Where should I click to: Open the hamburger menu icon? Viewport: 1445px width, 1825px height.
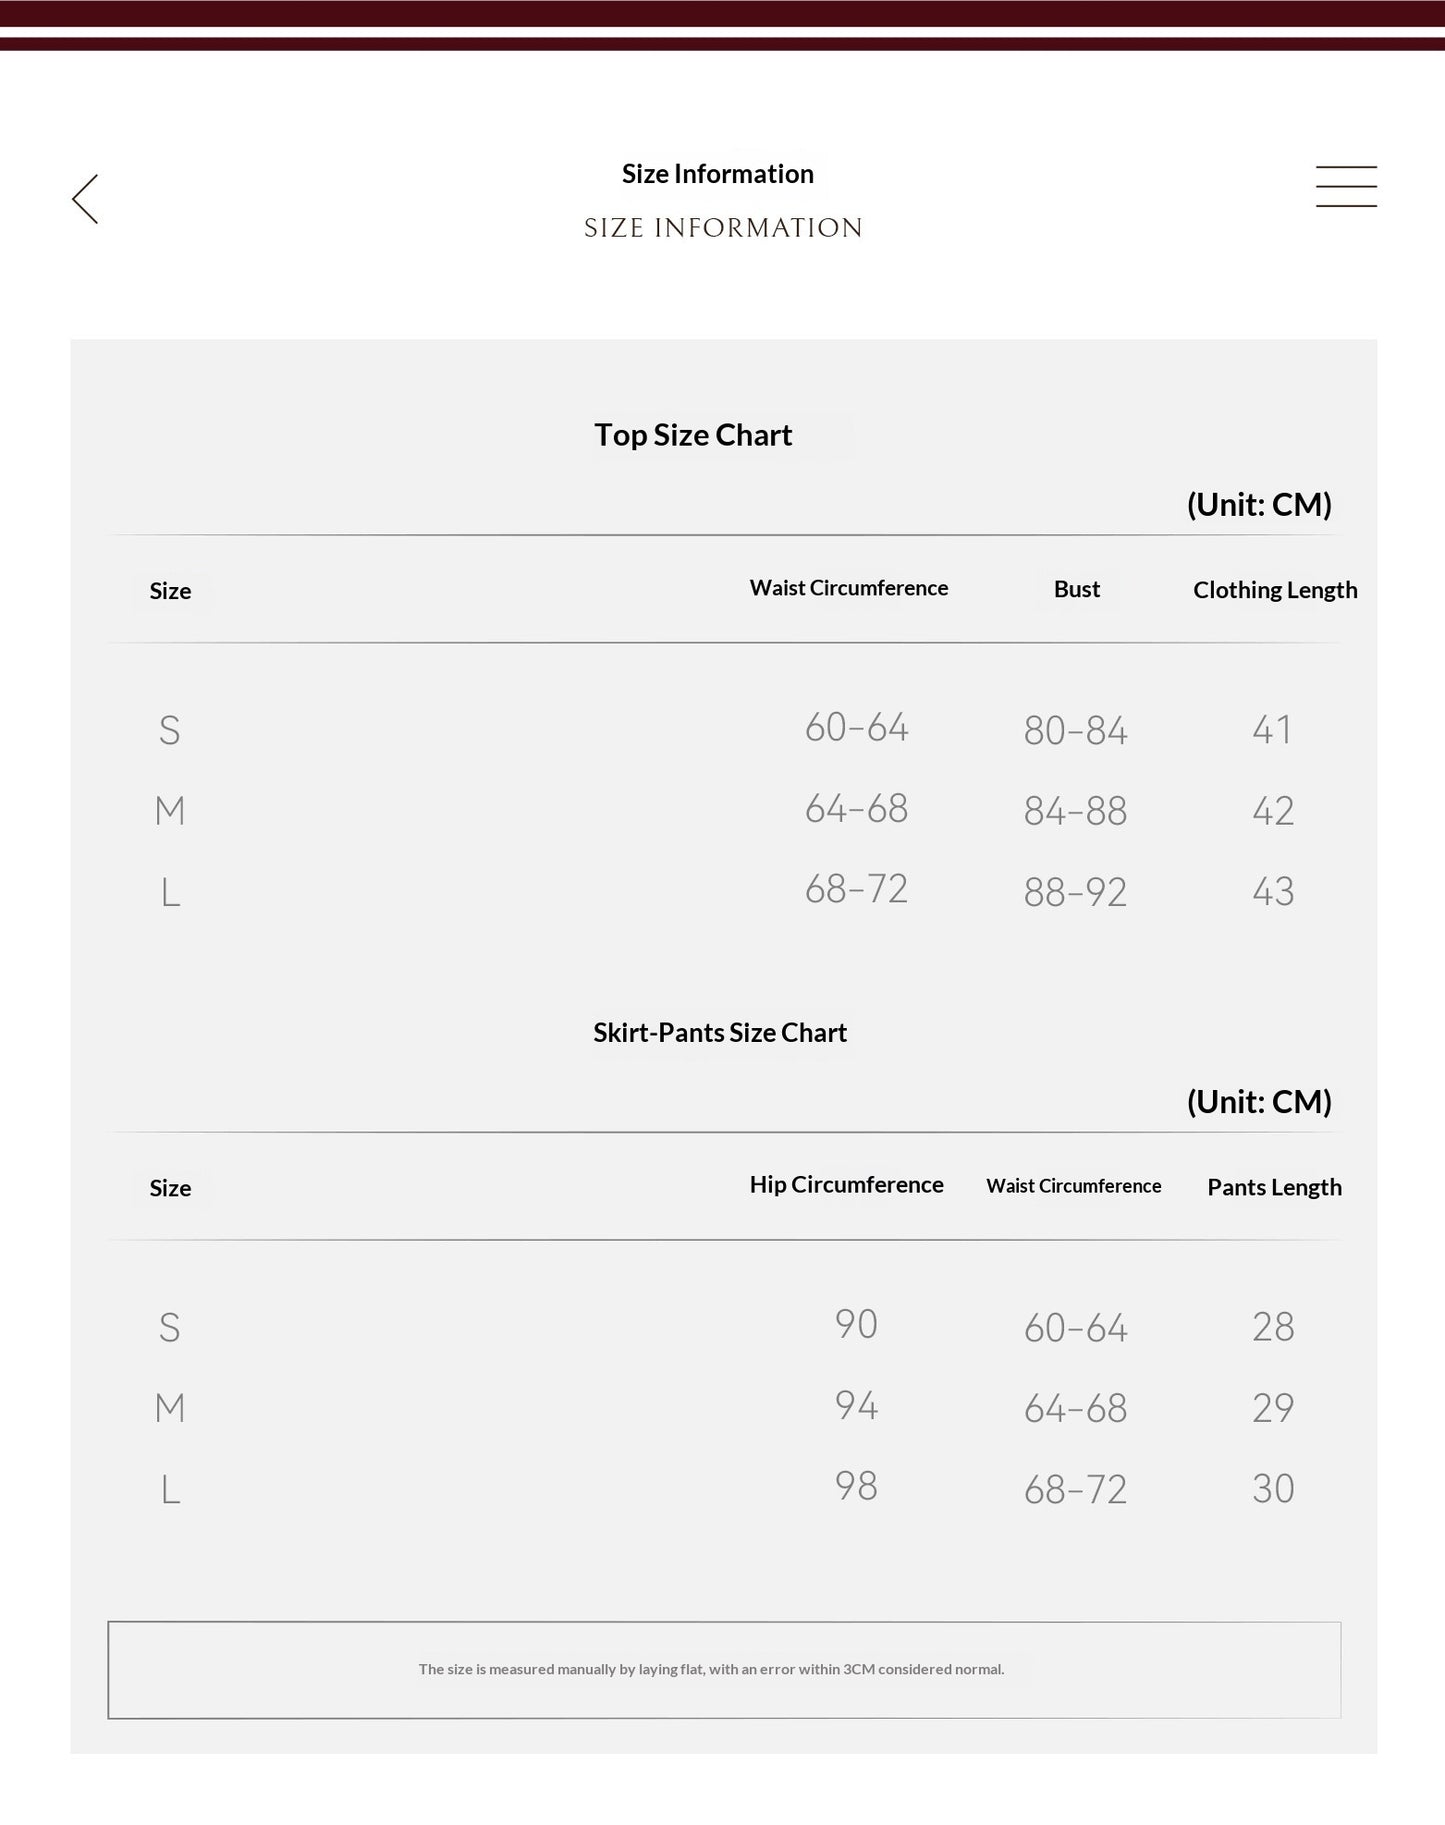click(x=1346, y=187)
